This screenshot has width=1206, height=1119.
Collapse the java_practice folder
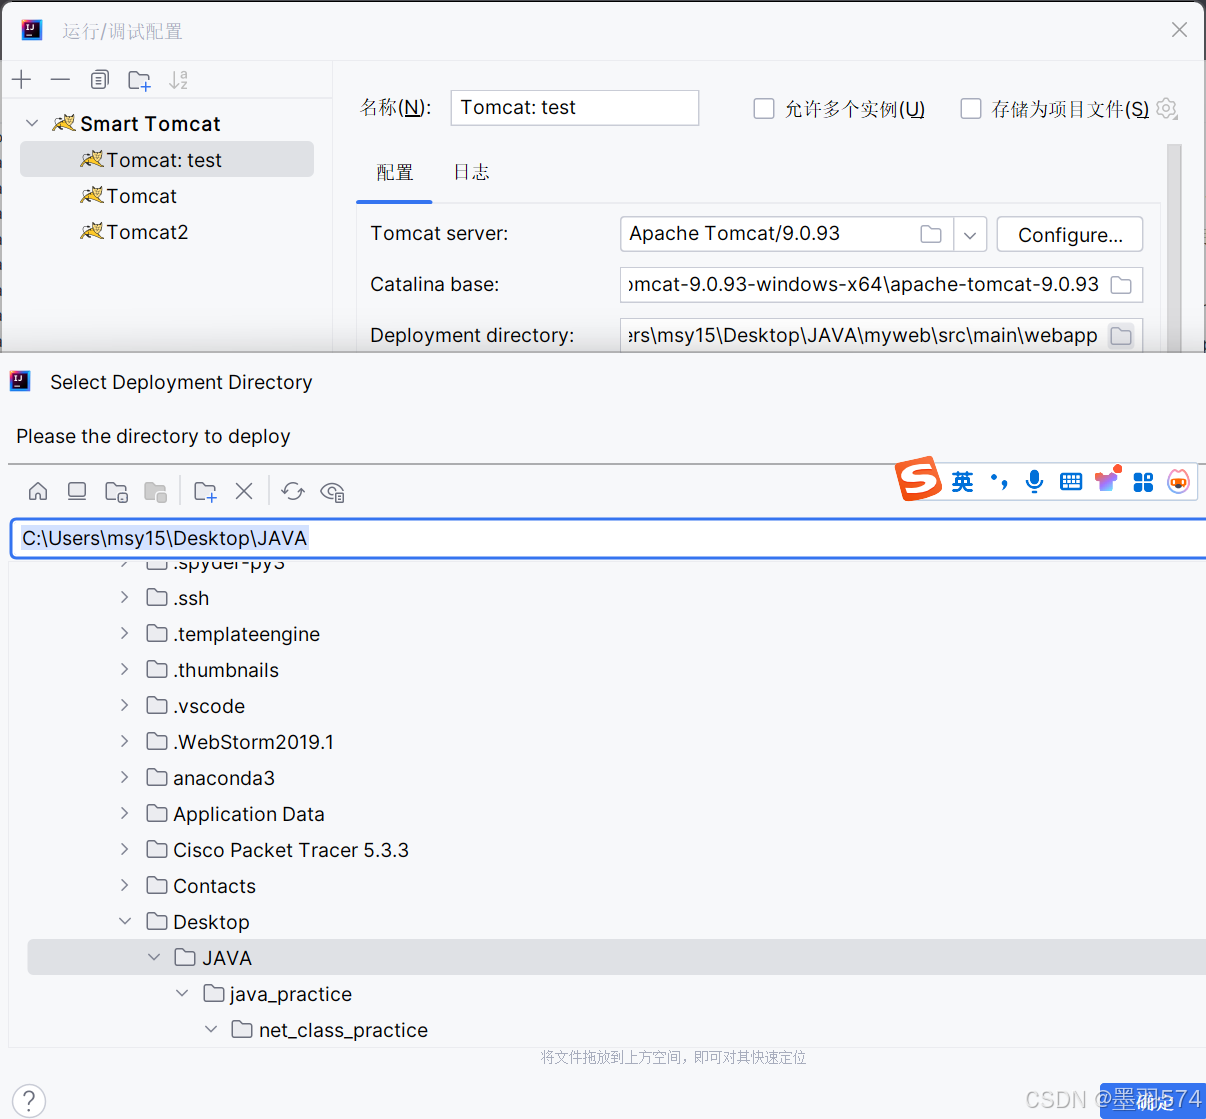point(182,993)
